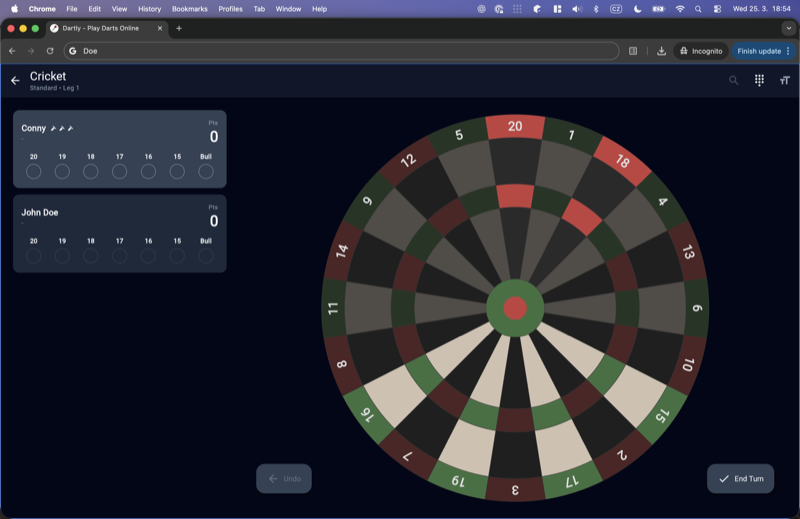800x519 pixels.
Task: Open the Bookmarks menu
Action: pyautogui.click(x=190, y=9)
